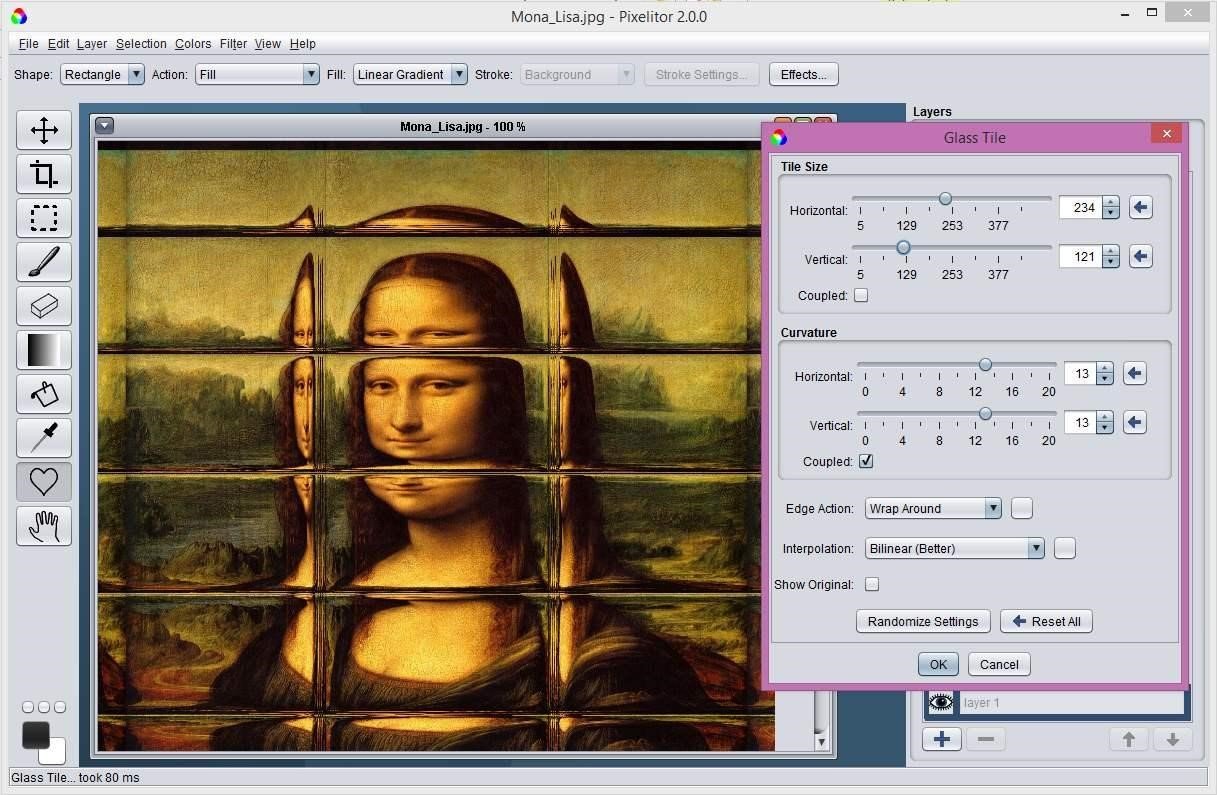Select the Move tool
The width and height of the screenshot is (1217, 795).
tap(44, 130)
